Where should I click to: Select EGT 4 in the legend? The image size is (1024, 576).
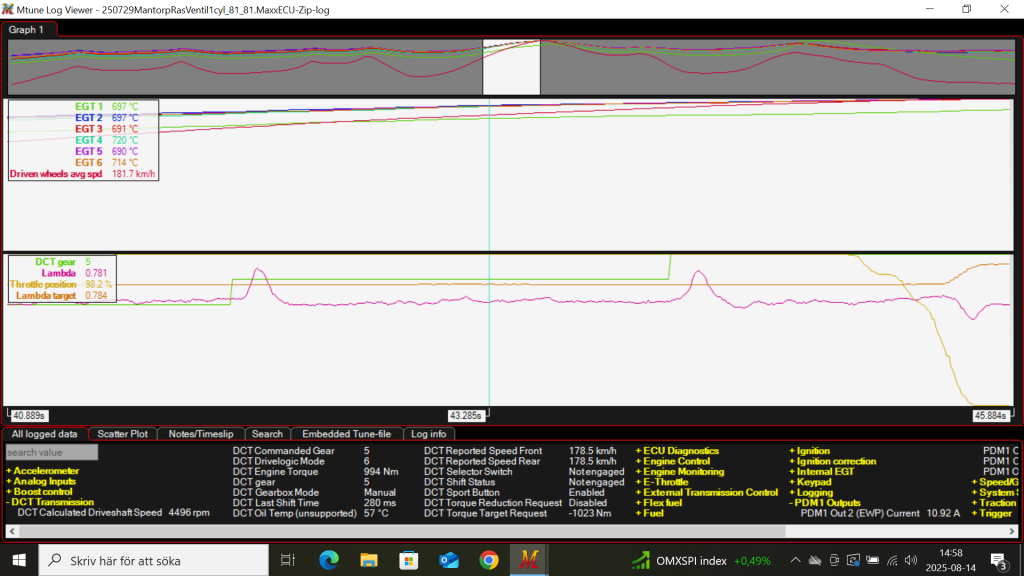click(x=89, y=140)
